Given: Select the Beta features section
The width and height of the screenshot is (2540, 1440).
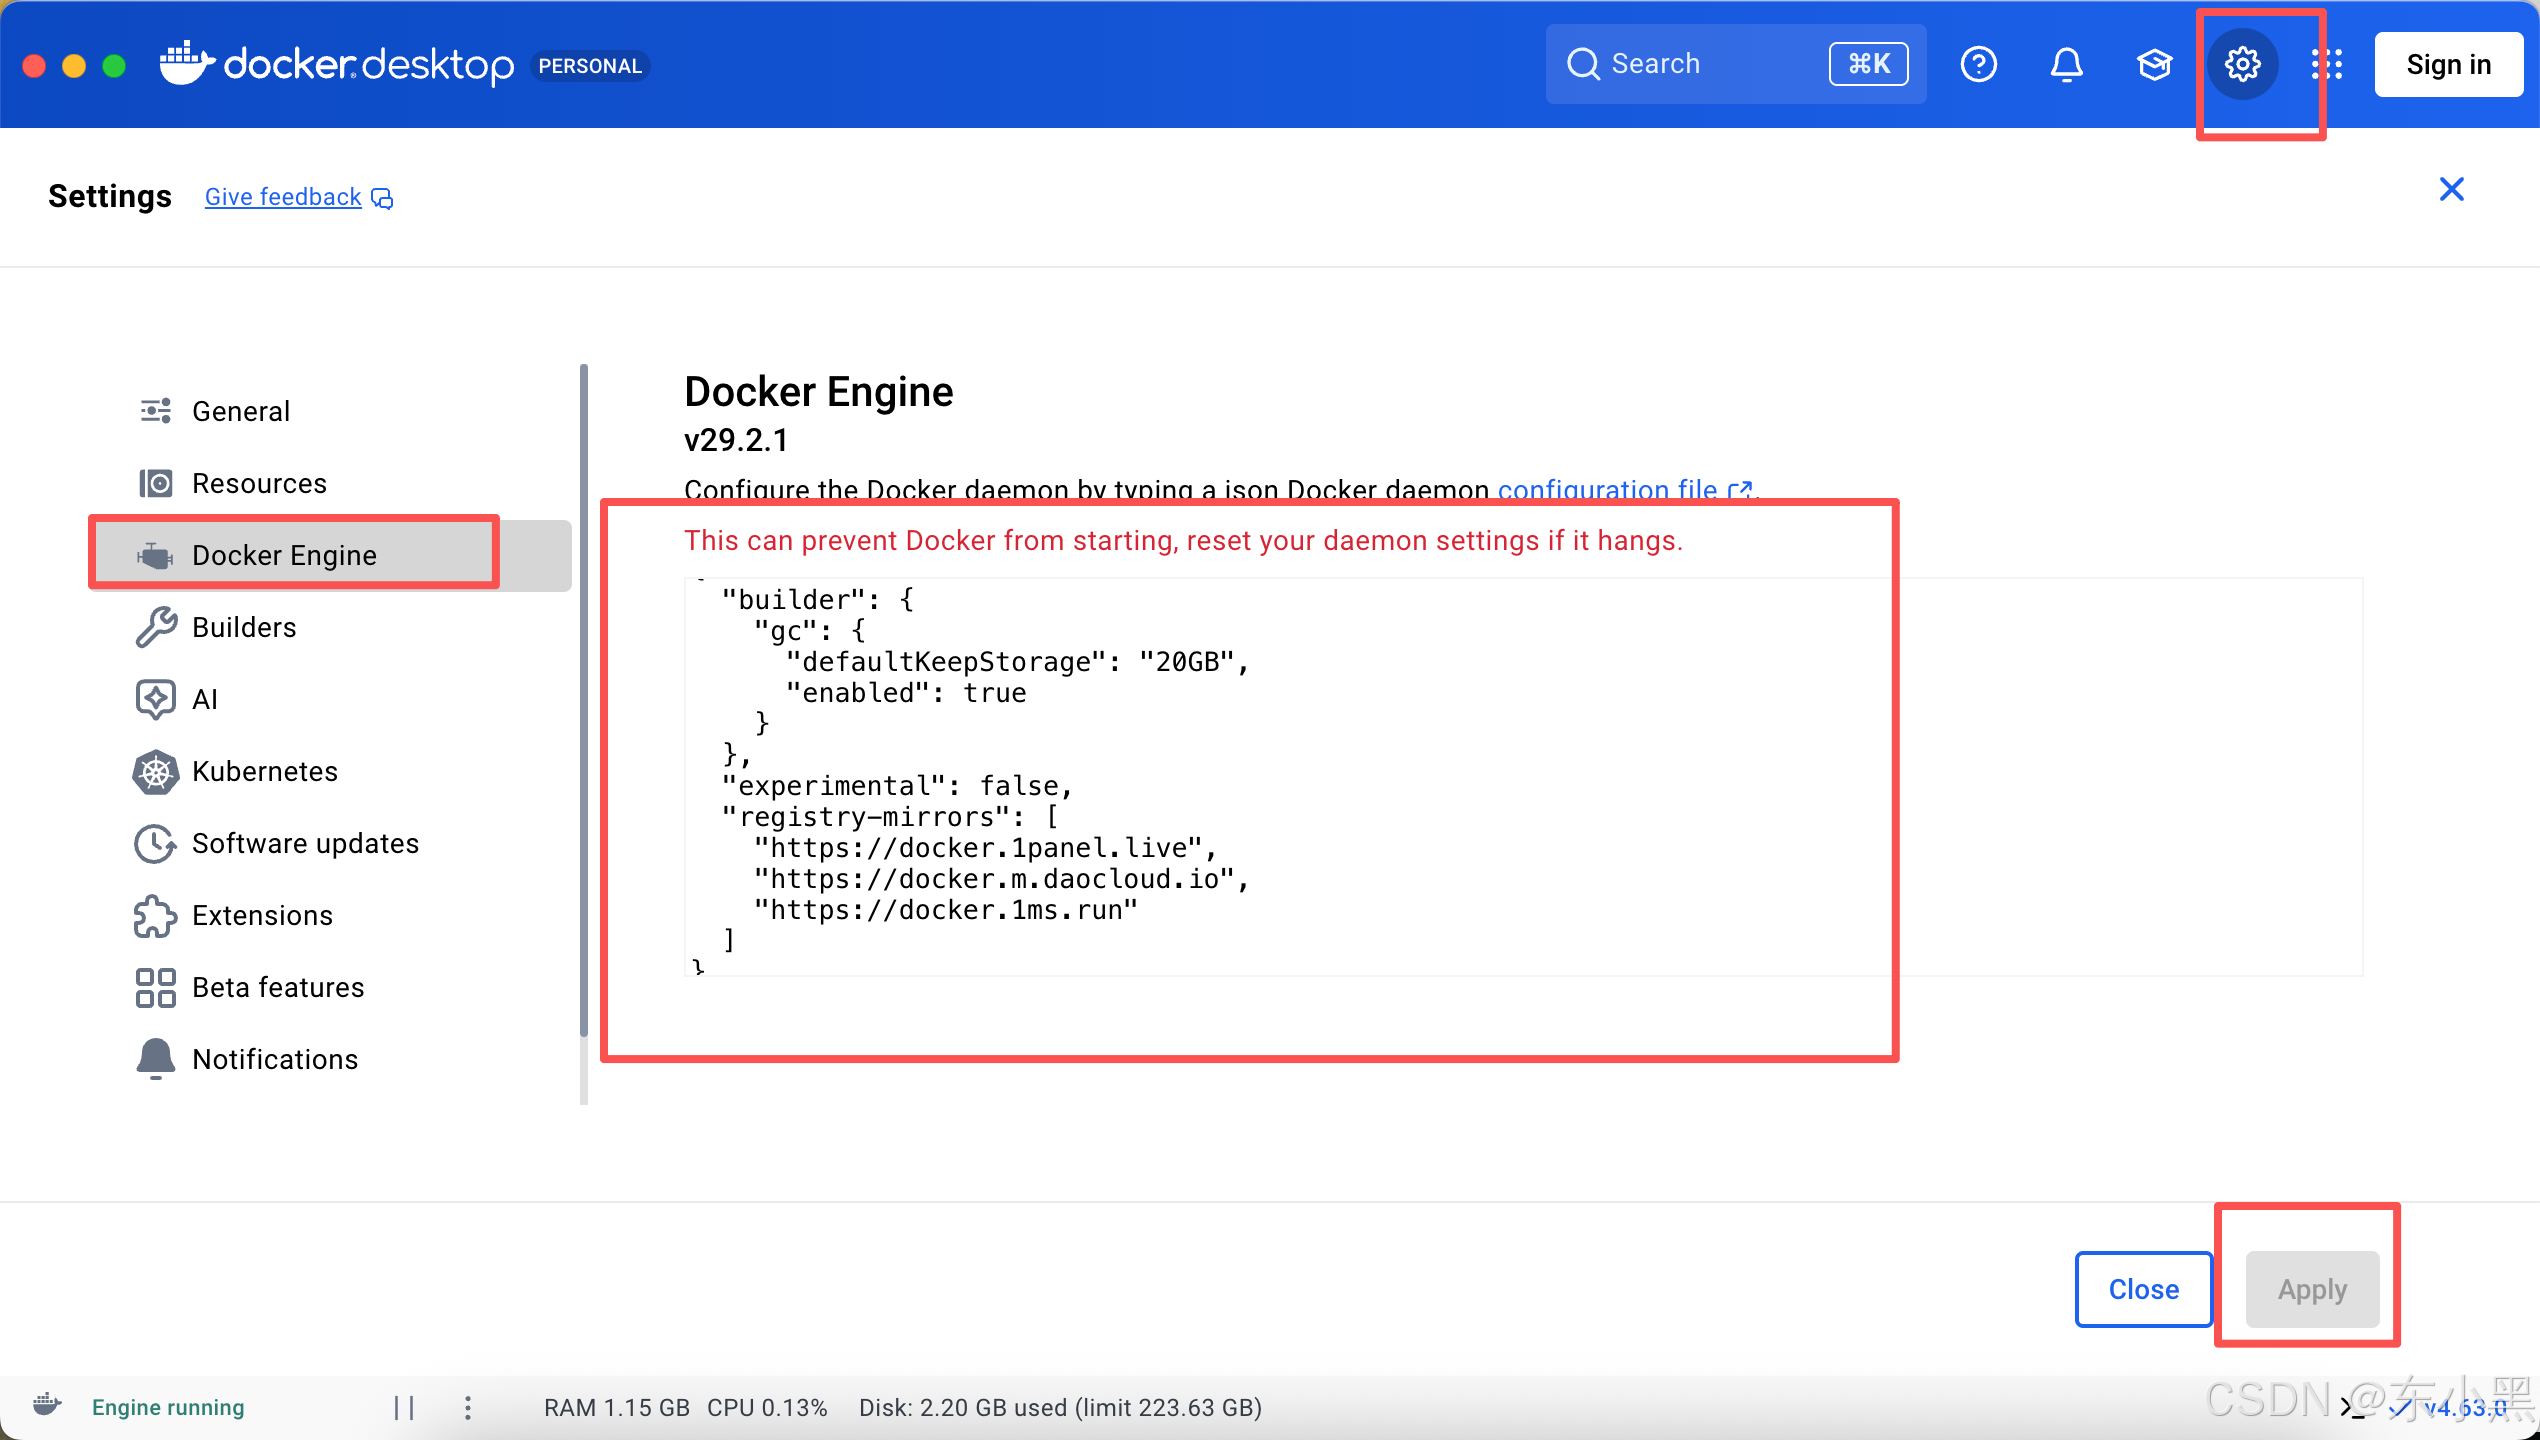Looking at the screenshot, I should click(x=277, y=987).
